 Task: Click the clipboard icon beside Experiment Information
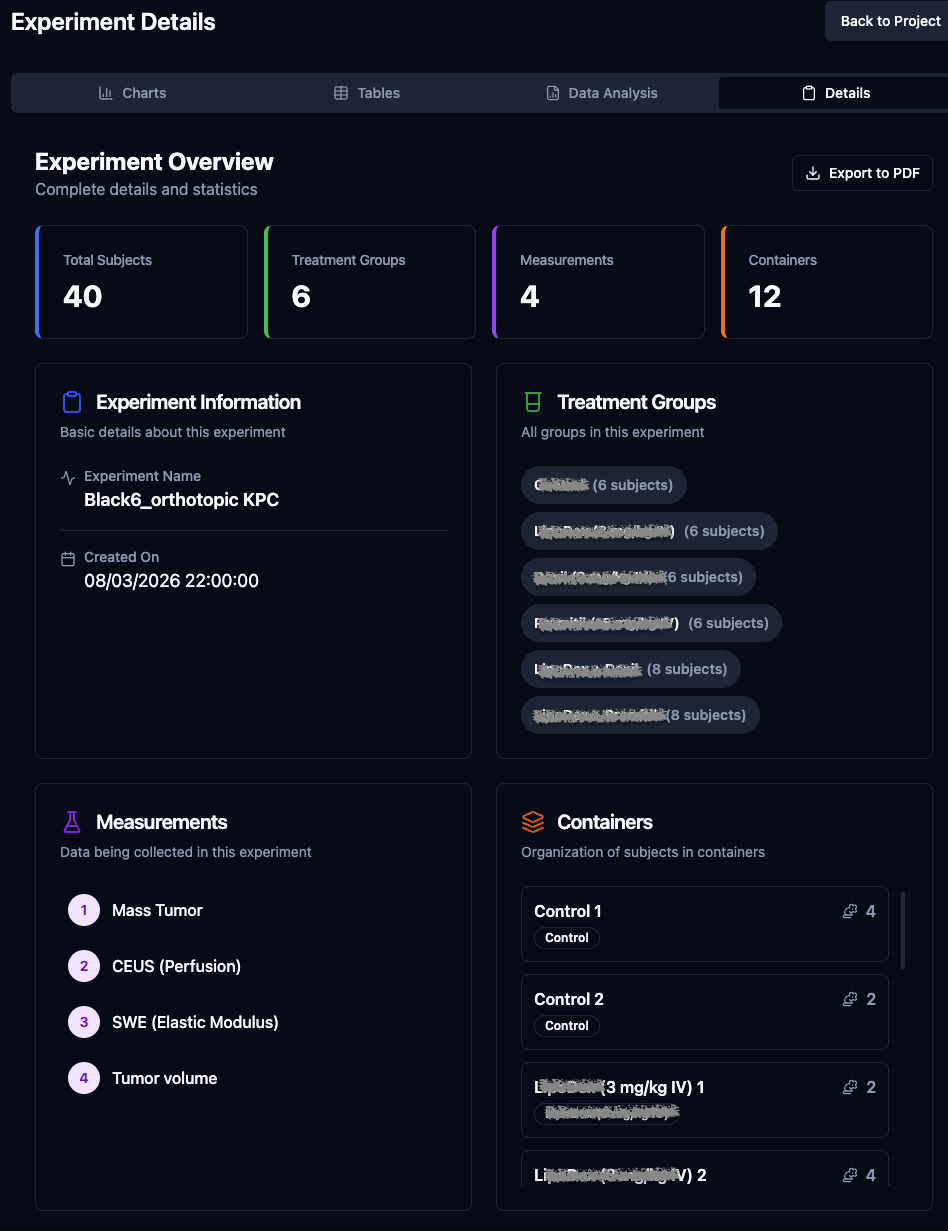click(x=71, y=402)
